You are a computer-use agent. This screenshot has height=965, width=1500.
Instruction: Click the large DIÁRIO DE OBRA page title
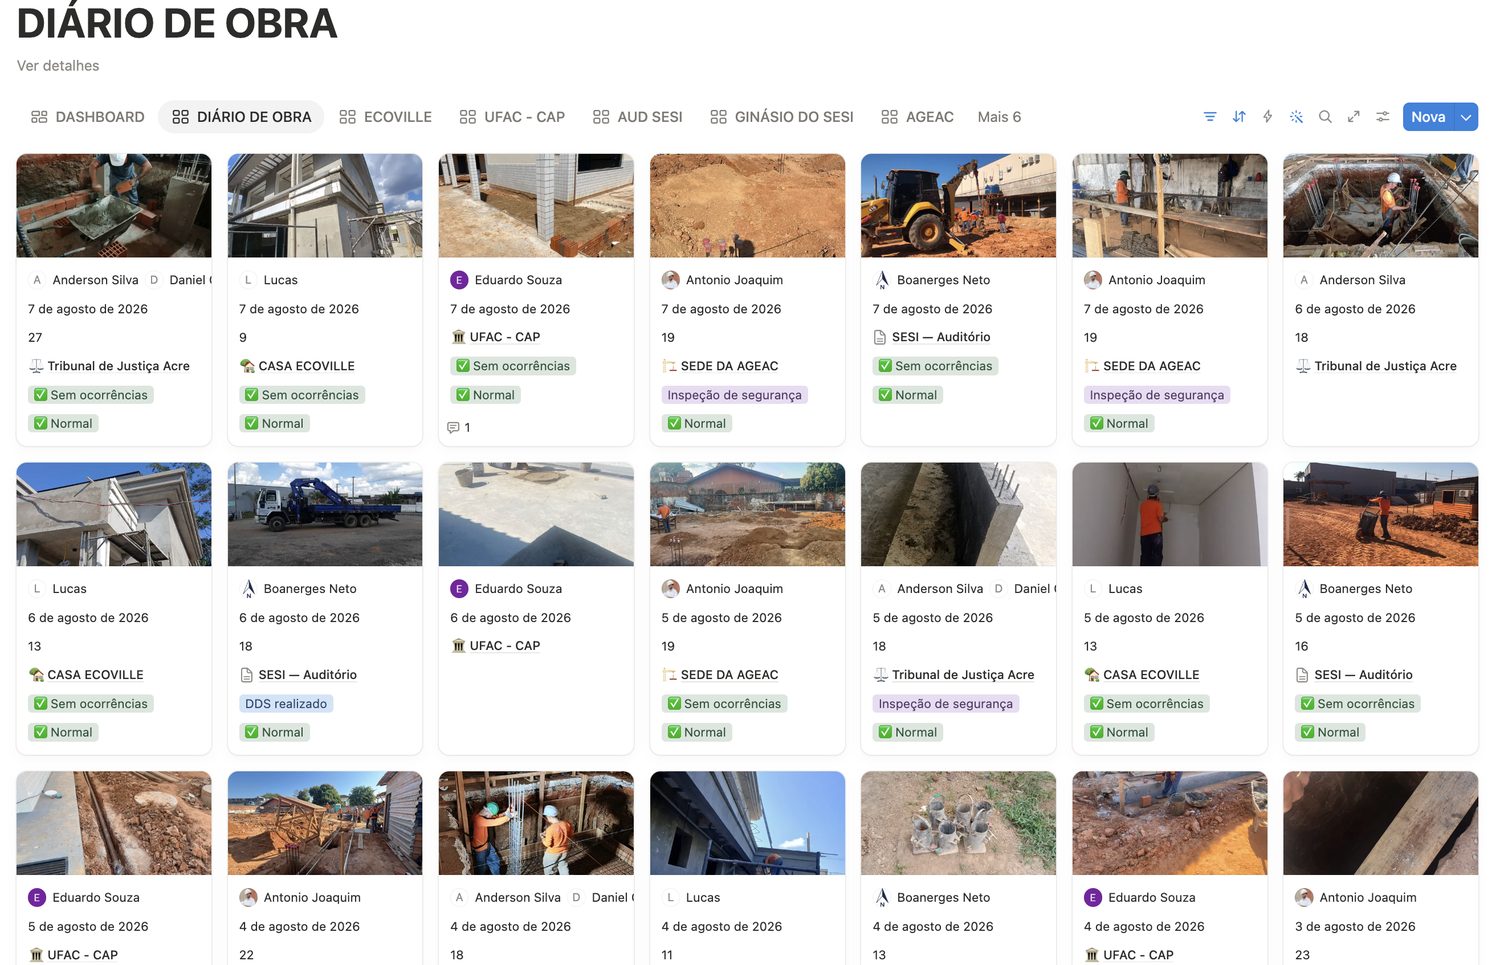[177, 23]
